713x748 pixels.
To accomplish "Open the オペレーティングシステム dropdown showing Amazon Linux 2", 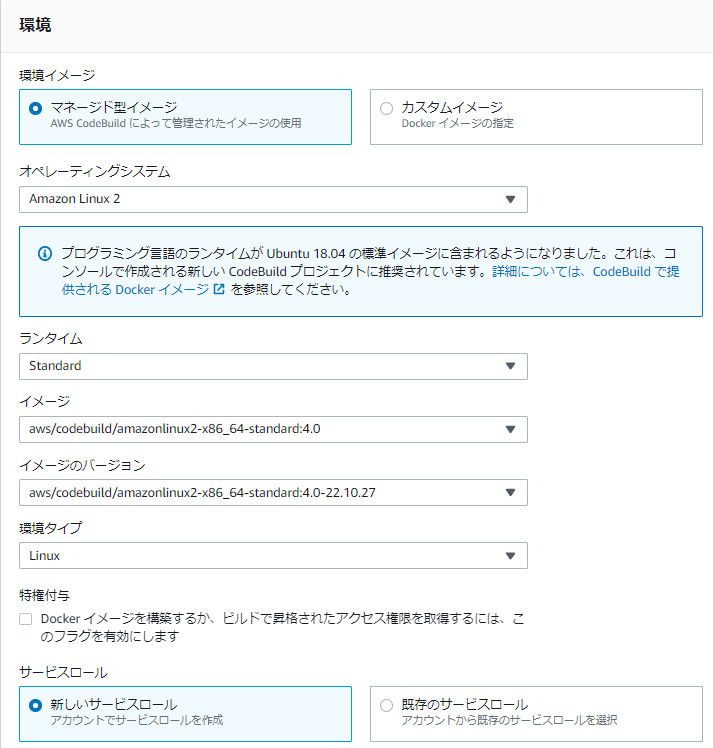I will (273, 199).
